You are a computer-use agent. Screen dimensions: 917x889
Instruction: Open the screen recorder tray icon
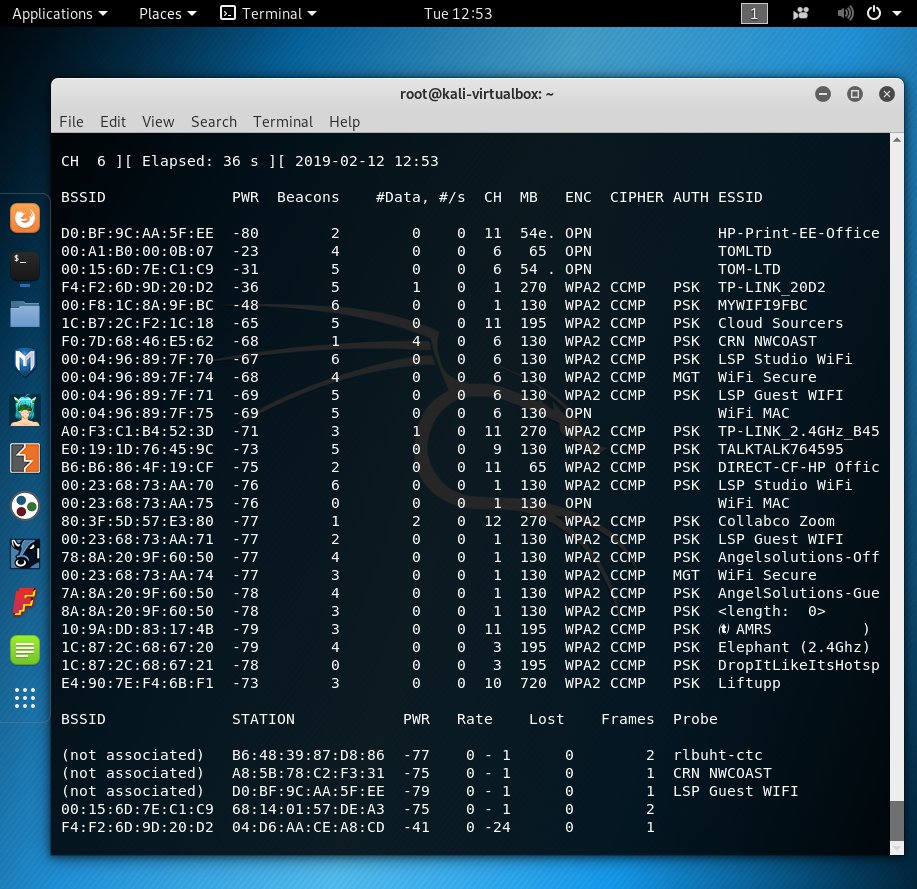[801, 13]
